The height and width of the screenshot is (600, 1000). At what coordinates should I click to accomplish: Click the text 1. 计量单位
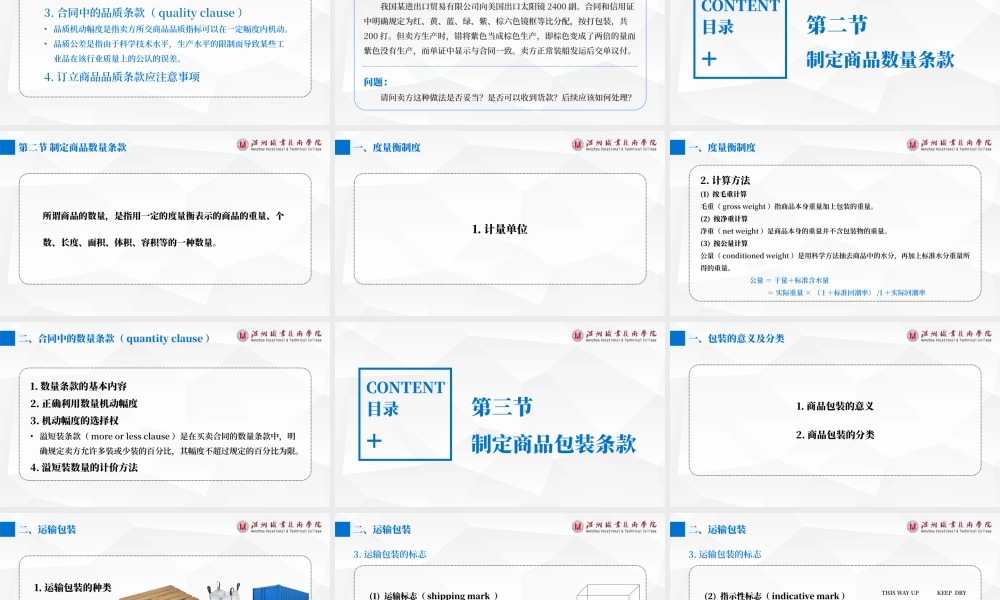click(x=500, y=227)
